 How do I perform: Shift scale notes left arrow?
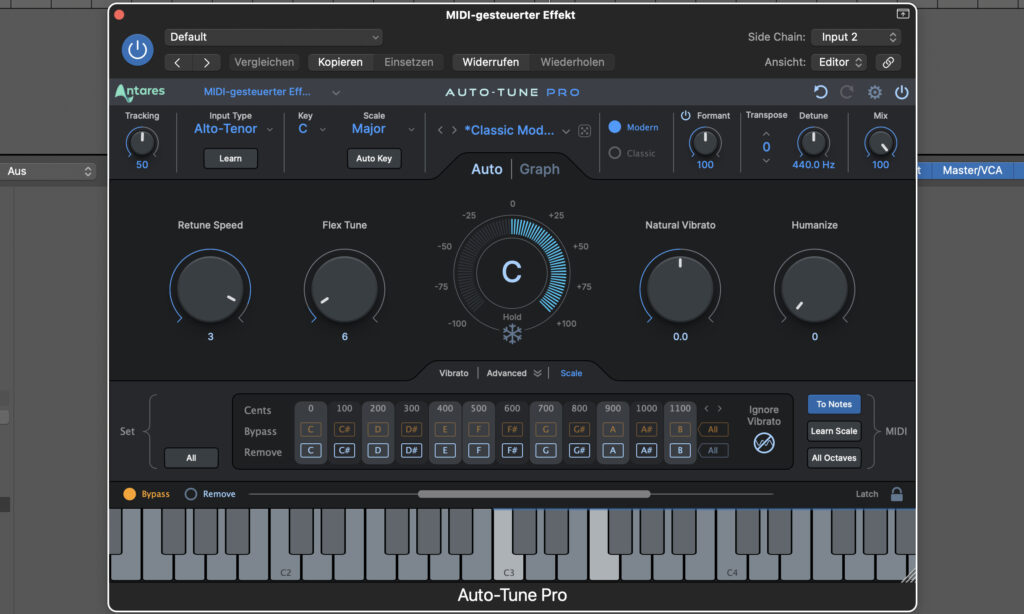[x=706, y=409]
